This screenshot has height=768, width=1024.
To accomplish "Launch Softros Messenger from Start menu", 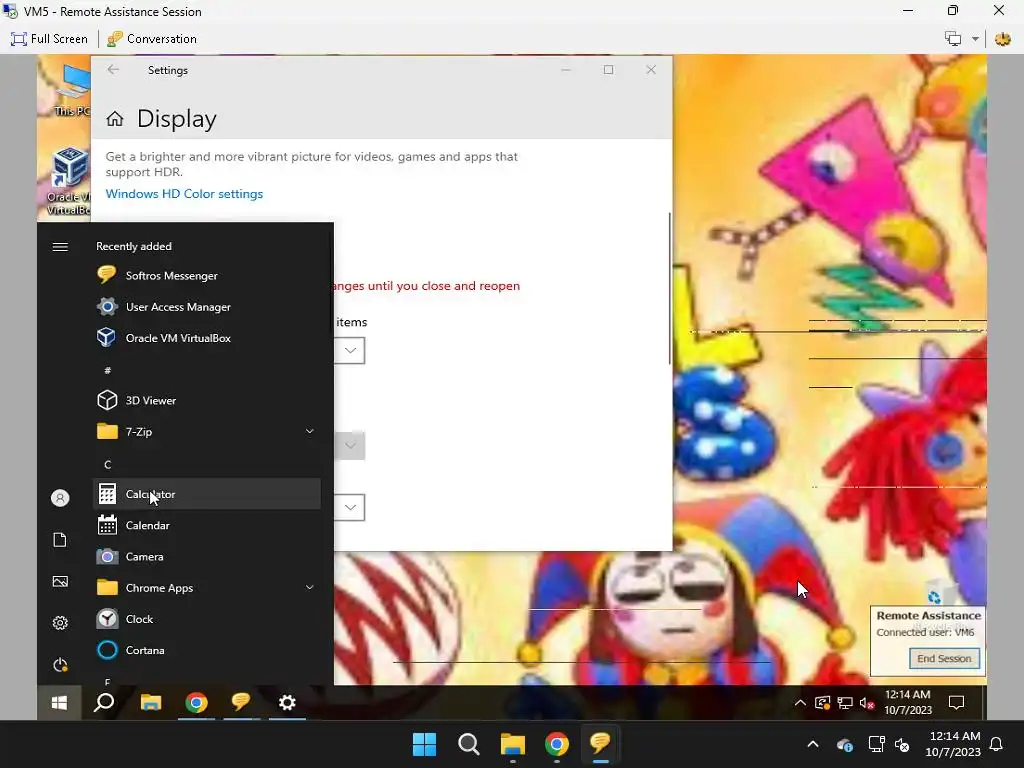I will click(206, 276).
